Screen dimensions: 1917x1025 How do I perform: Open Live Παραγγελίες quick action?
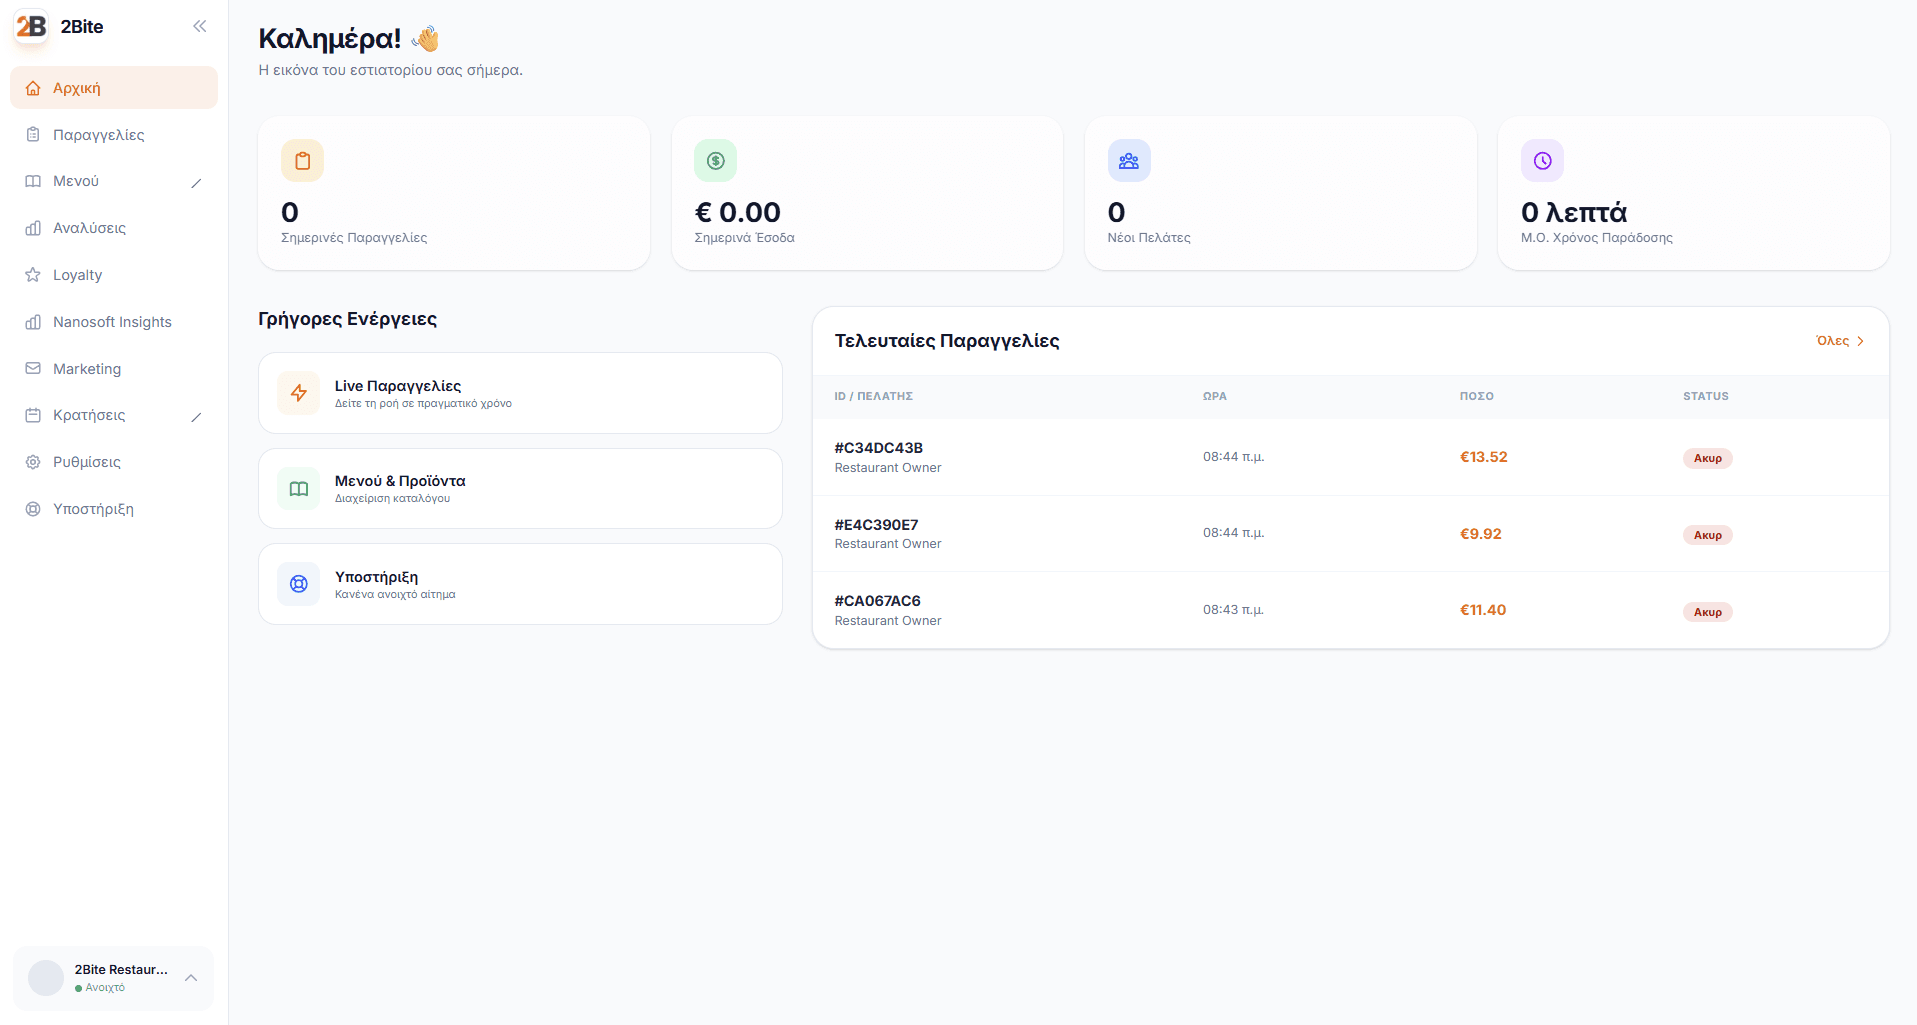pyautogui.click(x=520, y=393)
